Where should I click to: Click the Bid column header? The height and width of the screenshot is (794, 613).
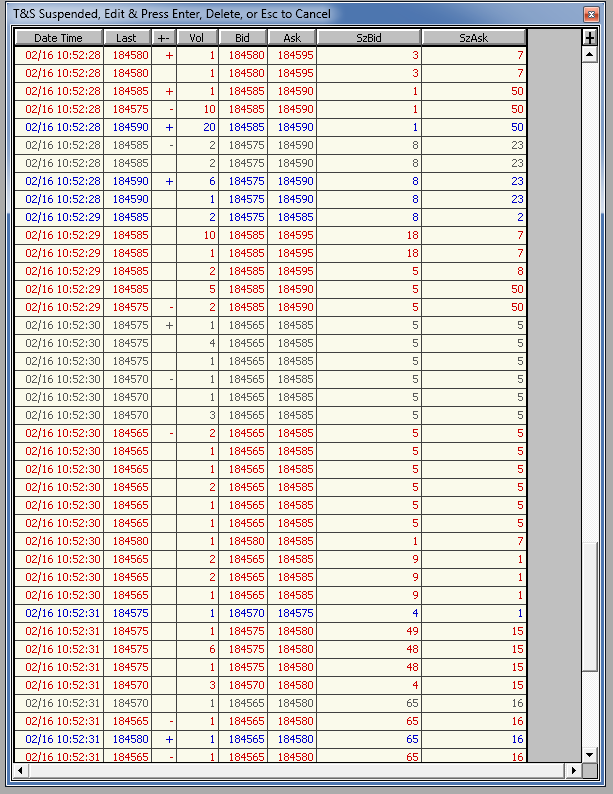pos(242,37)
